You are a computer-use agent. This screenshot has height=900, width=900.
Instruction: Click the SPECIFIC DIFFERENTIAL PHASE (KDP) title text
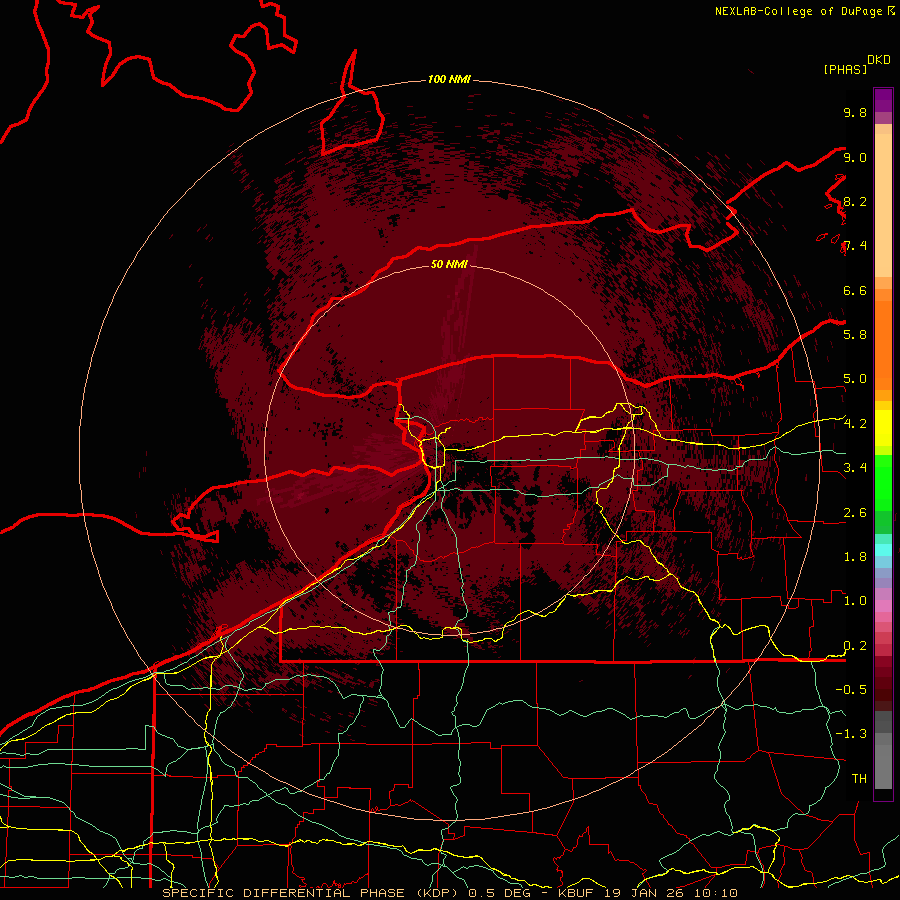pos(309,893)
